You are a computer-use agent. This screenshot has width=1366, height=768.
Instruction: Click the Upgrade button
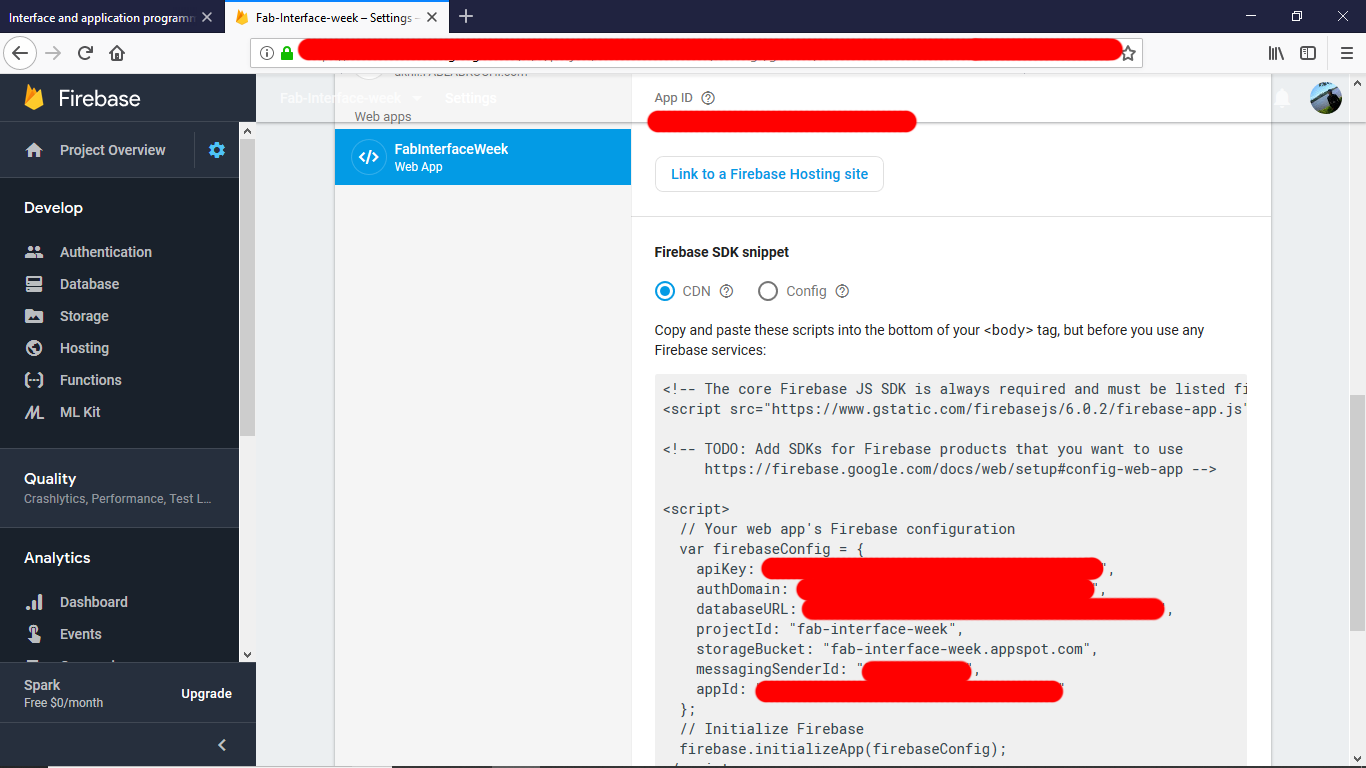[x=206, y=693]
